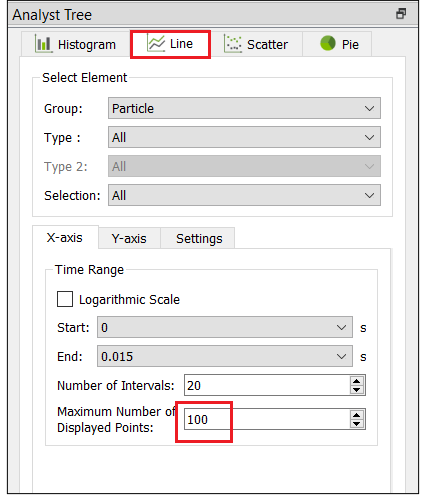This screenshot has height=499, width=426.
Task: Enable the Logarithmic Scale checkbox
Action: click(65, 299)
